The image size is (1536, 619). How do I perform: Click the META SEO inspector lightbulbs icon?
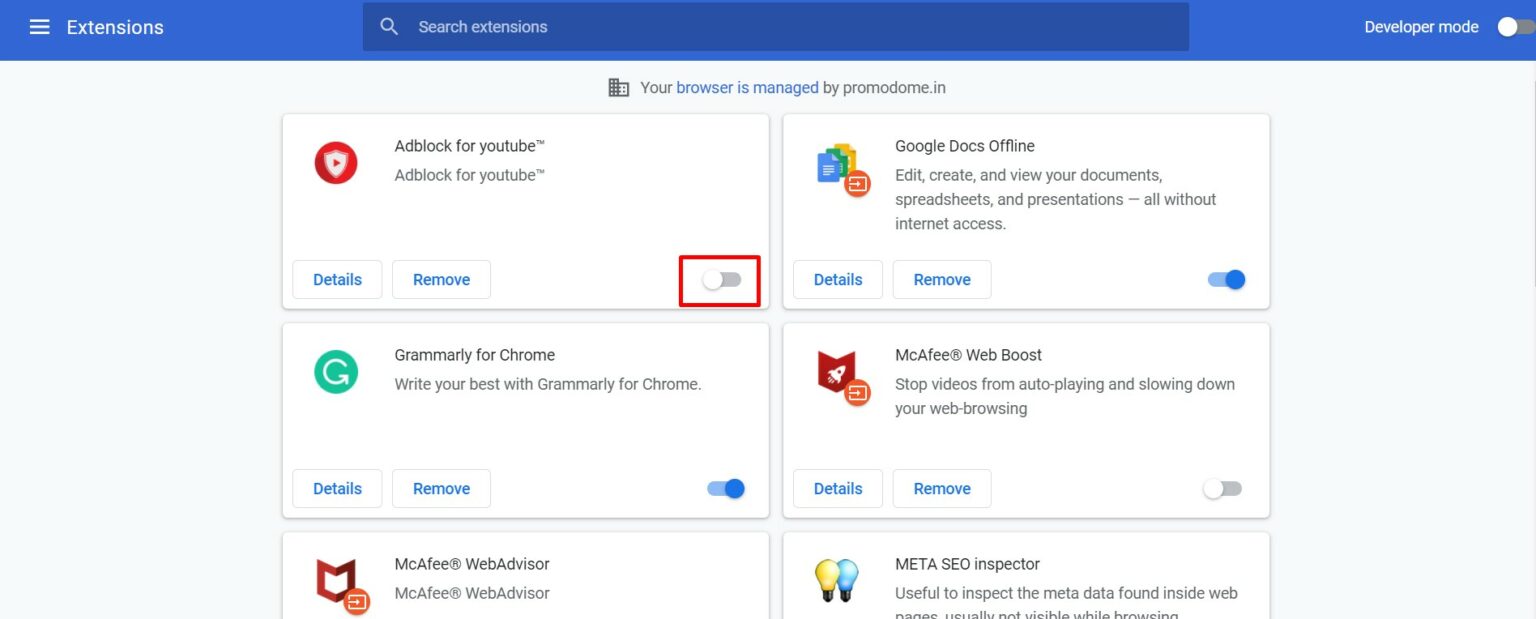pyautogui.click(x=838, y=580)
